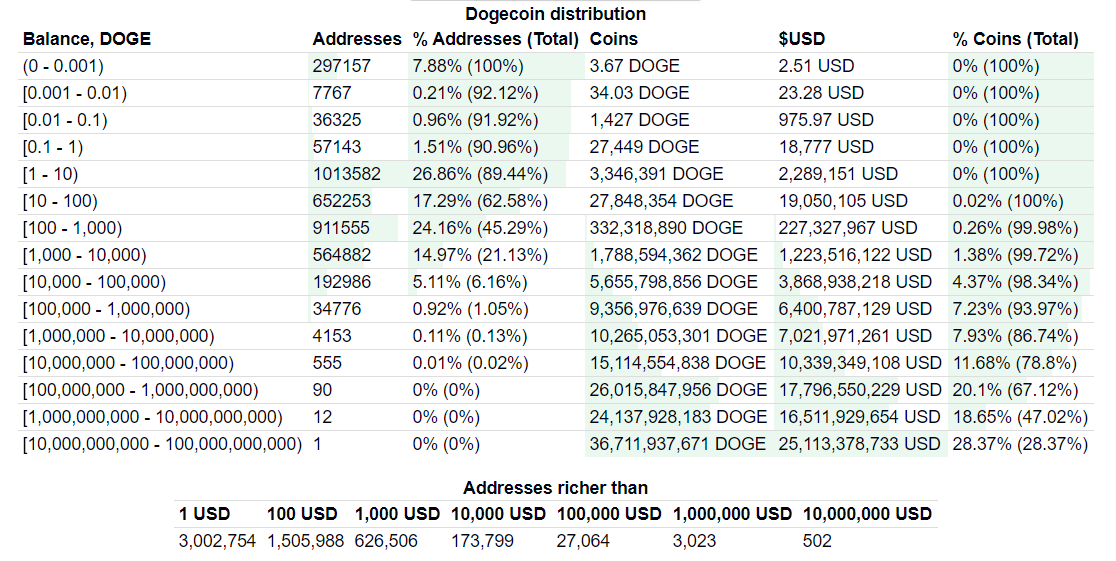
Task: Click the '6,400,787,129 USD' value
Action: pyautogui.click(x=855, y=310)
